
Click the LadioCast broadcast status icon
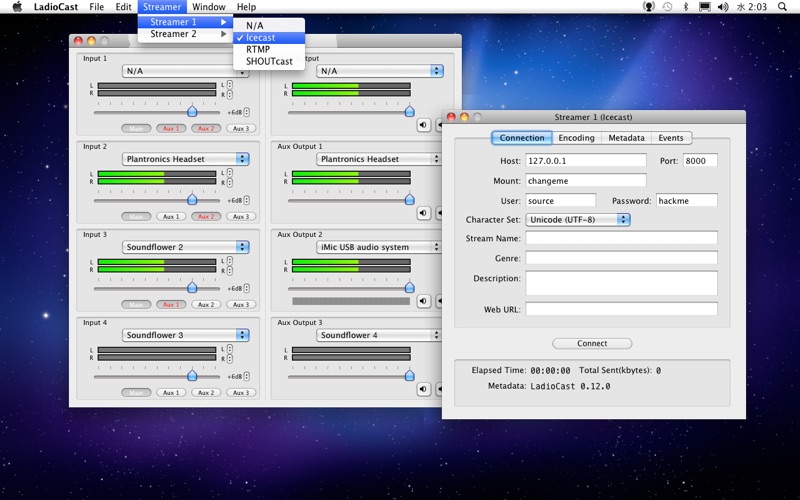click(649, 7)
